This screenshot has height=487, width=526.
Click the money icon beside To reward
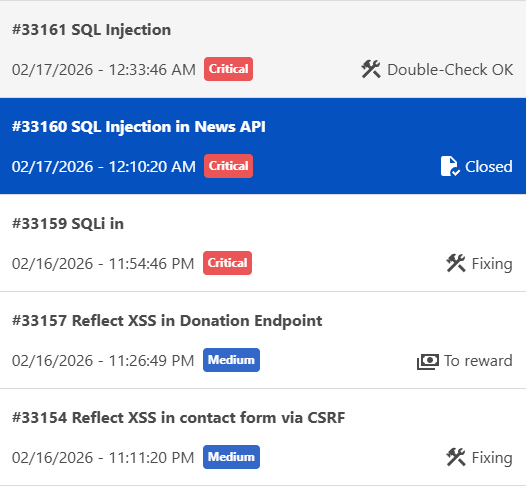pos(428,362)
